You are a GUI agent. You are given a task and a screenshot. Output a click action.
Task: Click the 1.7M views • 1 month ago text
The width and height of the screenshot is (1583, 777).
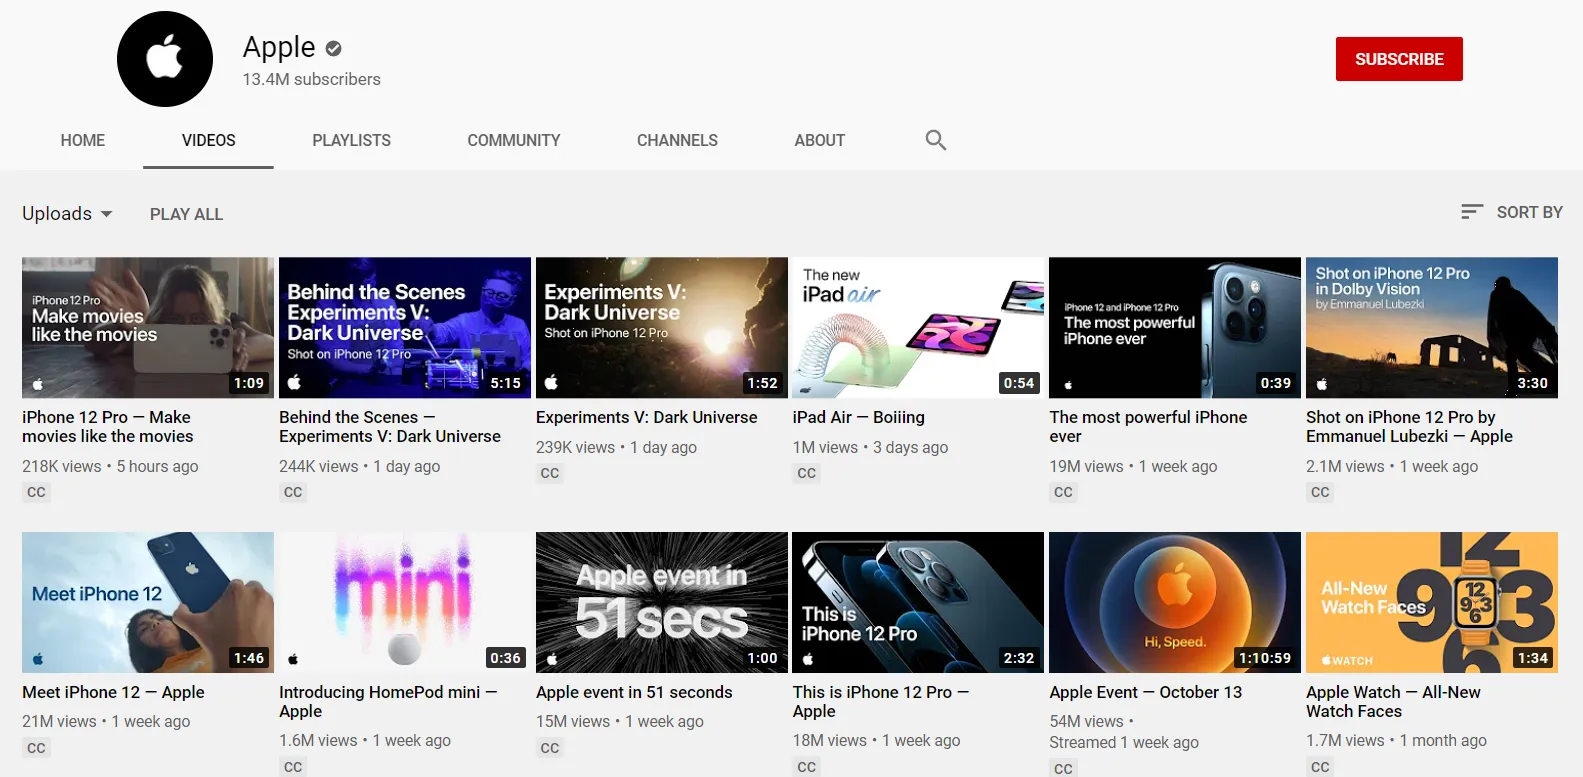tap(1396, 740)
